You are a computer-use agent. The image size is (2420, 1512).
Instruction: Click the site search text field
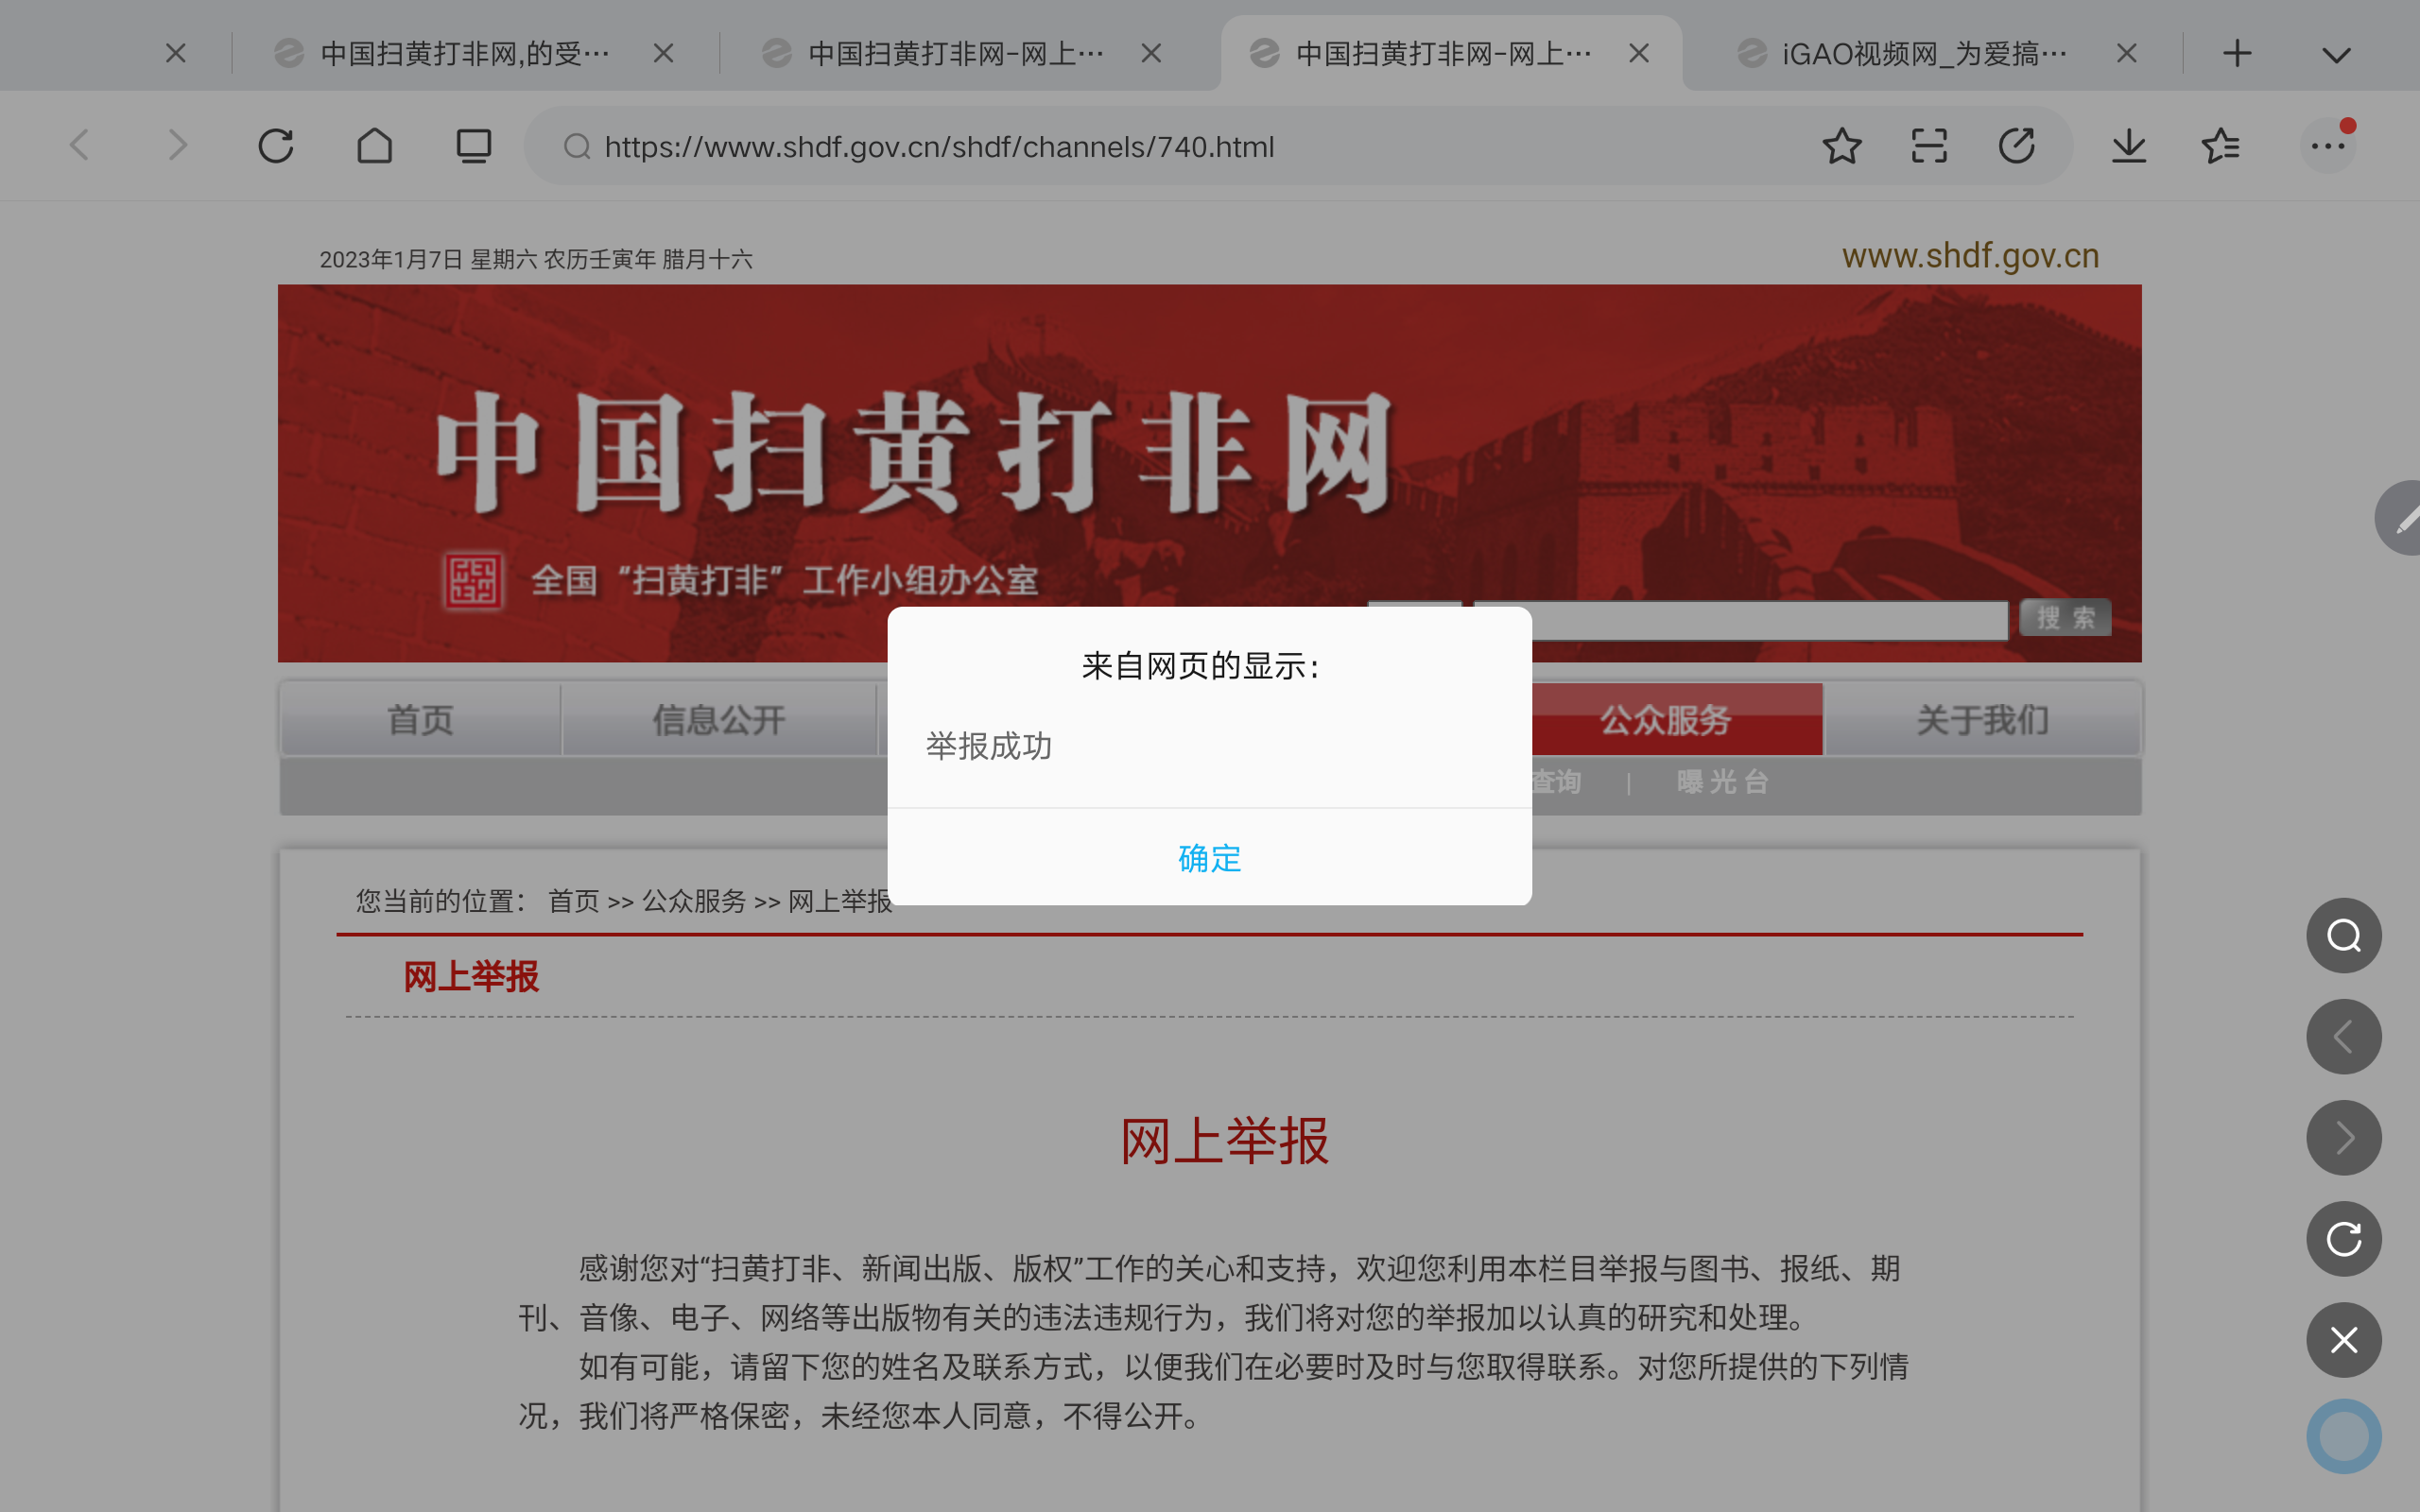click(x=1741, y=620)
